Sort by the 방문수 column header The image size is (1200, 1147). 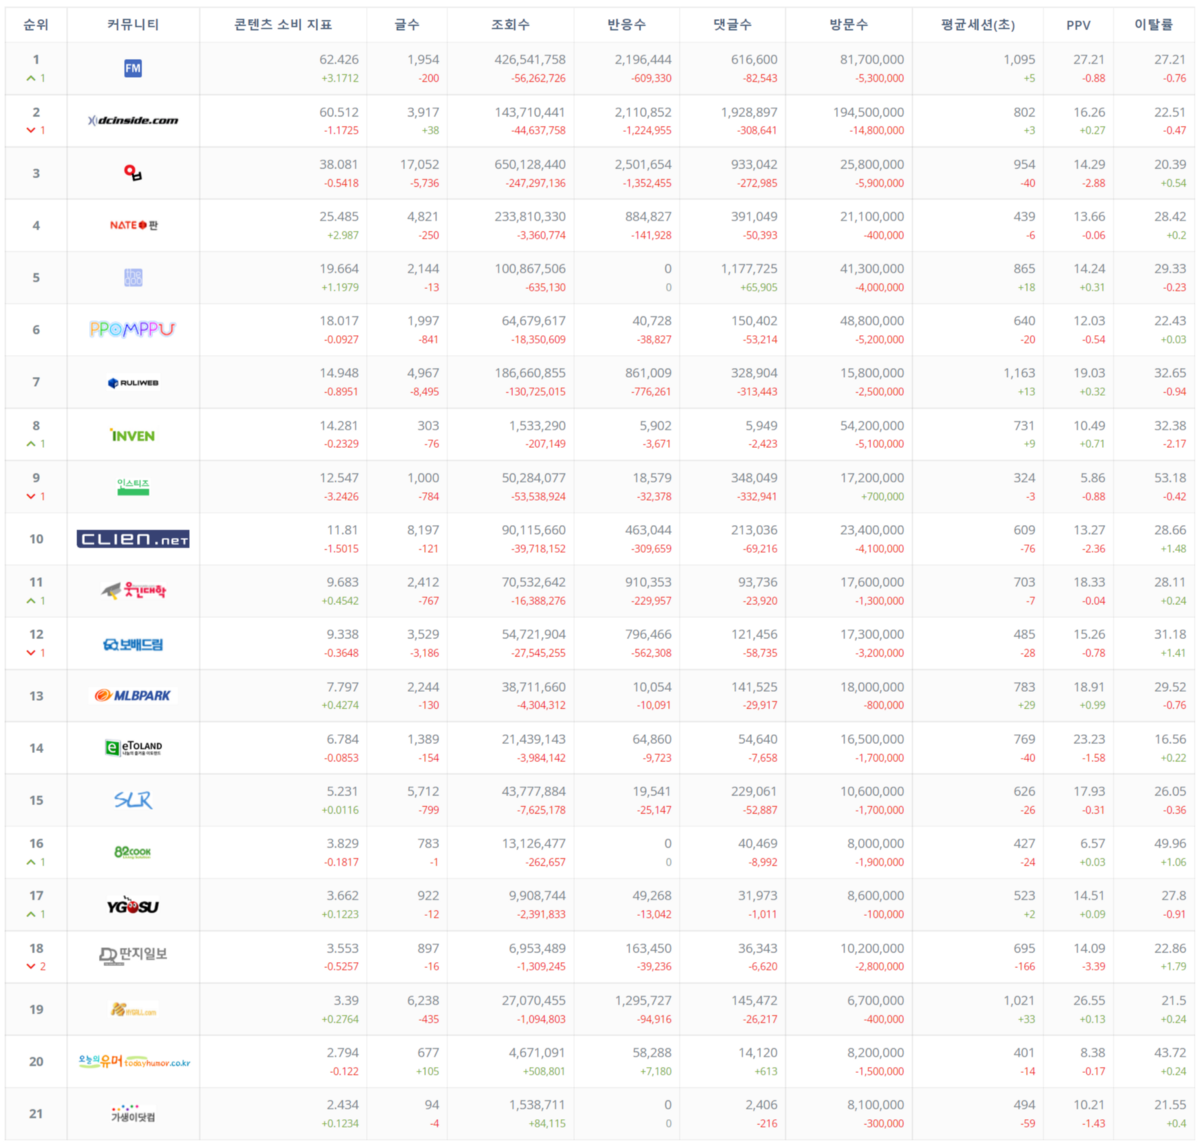coord(849,24)
